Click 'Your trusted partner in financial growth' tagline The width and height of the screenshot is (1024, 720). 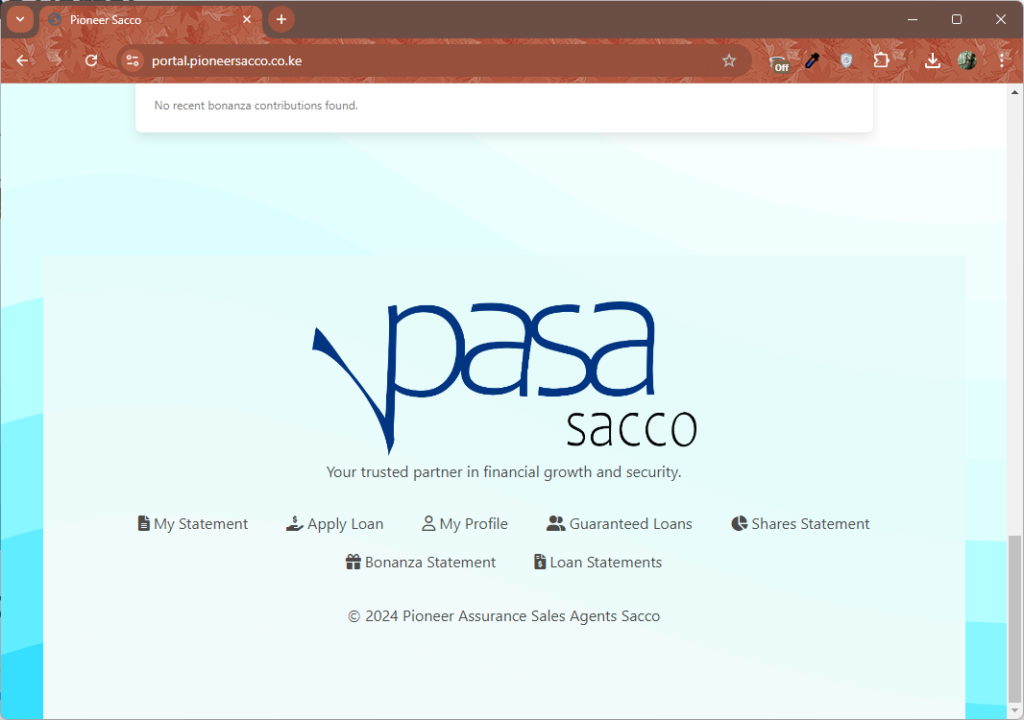[x=504, y=472]
